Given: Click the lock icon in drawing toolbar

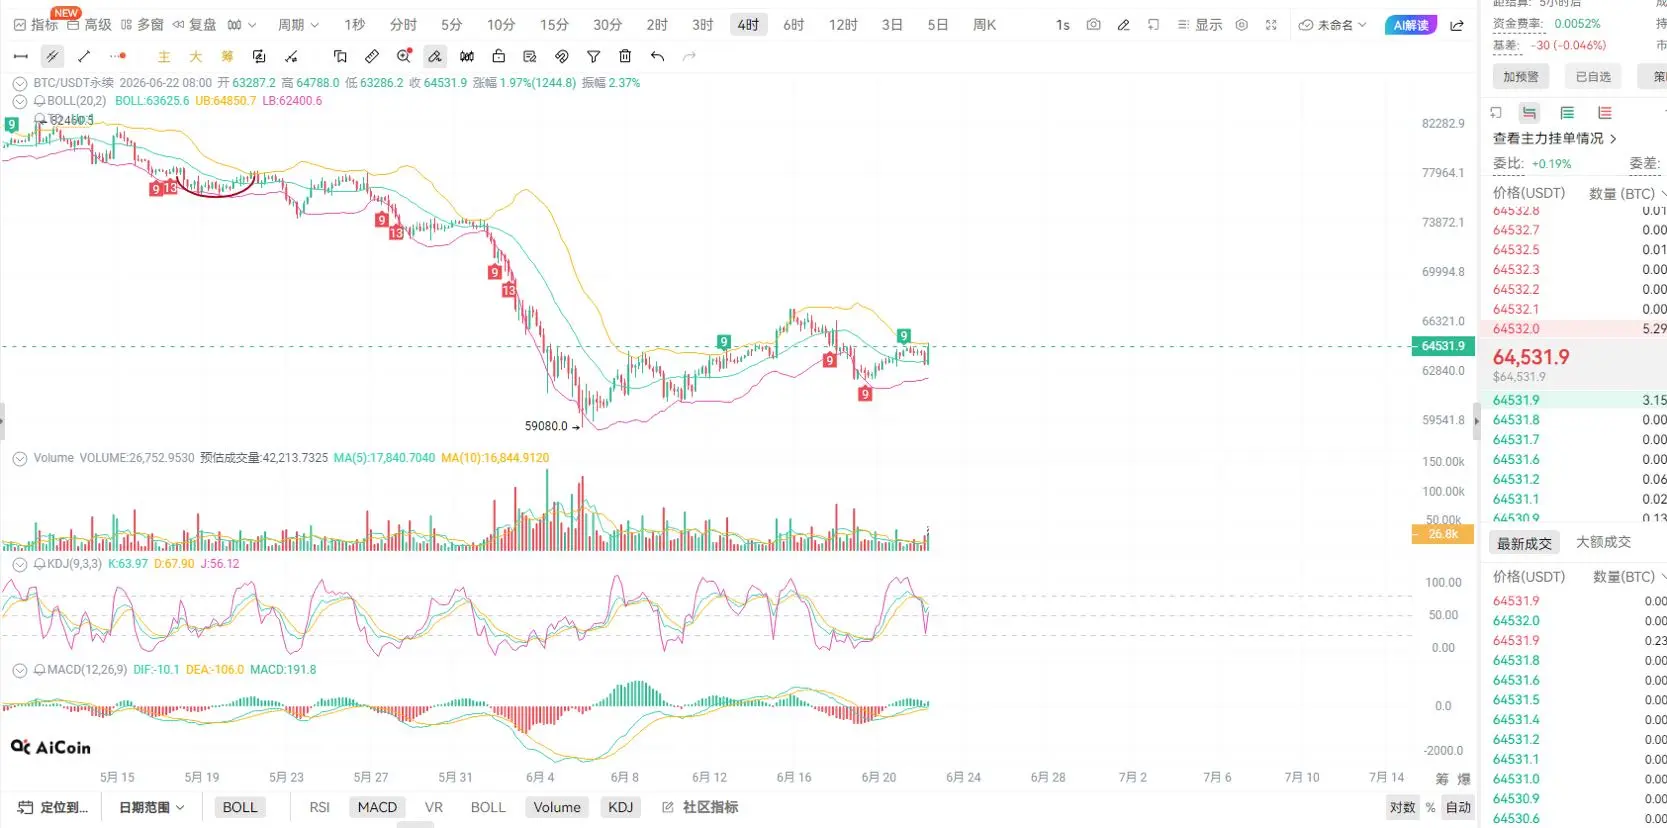Looking at the screenshot, I should [x=498, y=57].
